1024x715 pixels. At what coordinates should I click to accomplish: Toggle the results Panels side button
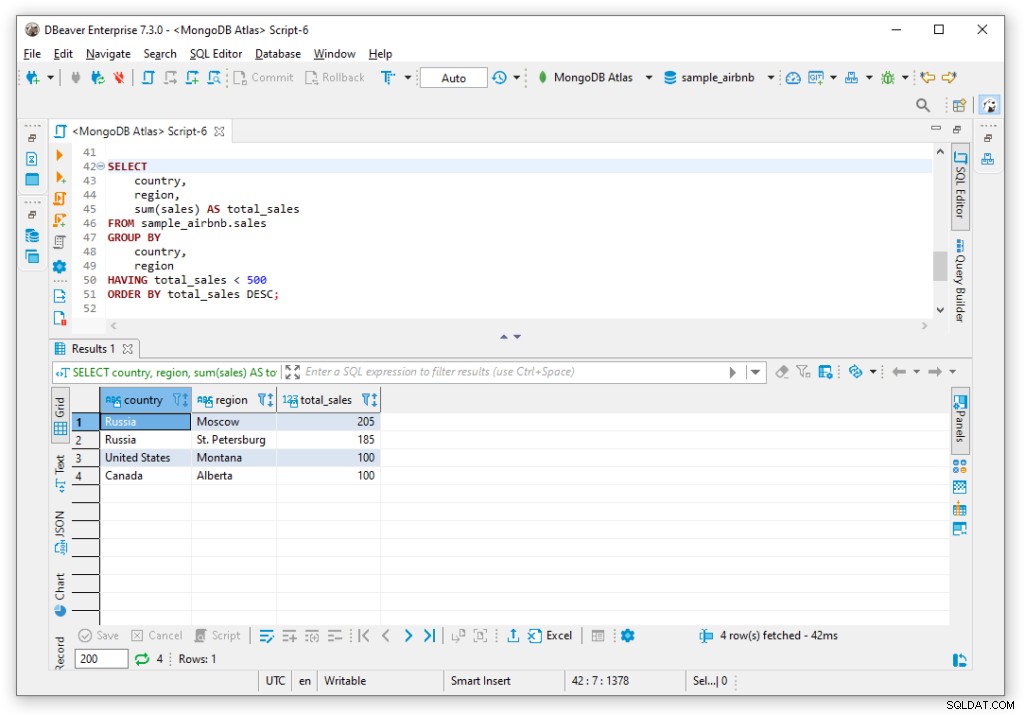tap(959, 420)
